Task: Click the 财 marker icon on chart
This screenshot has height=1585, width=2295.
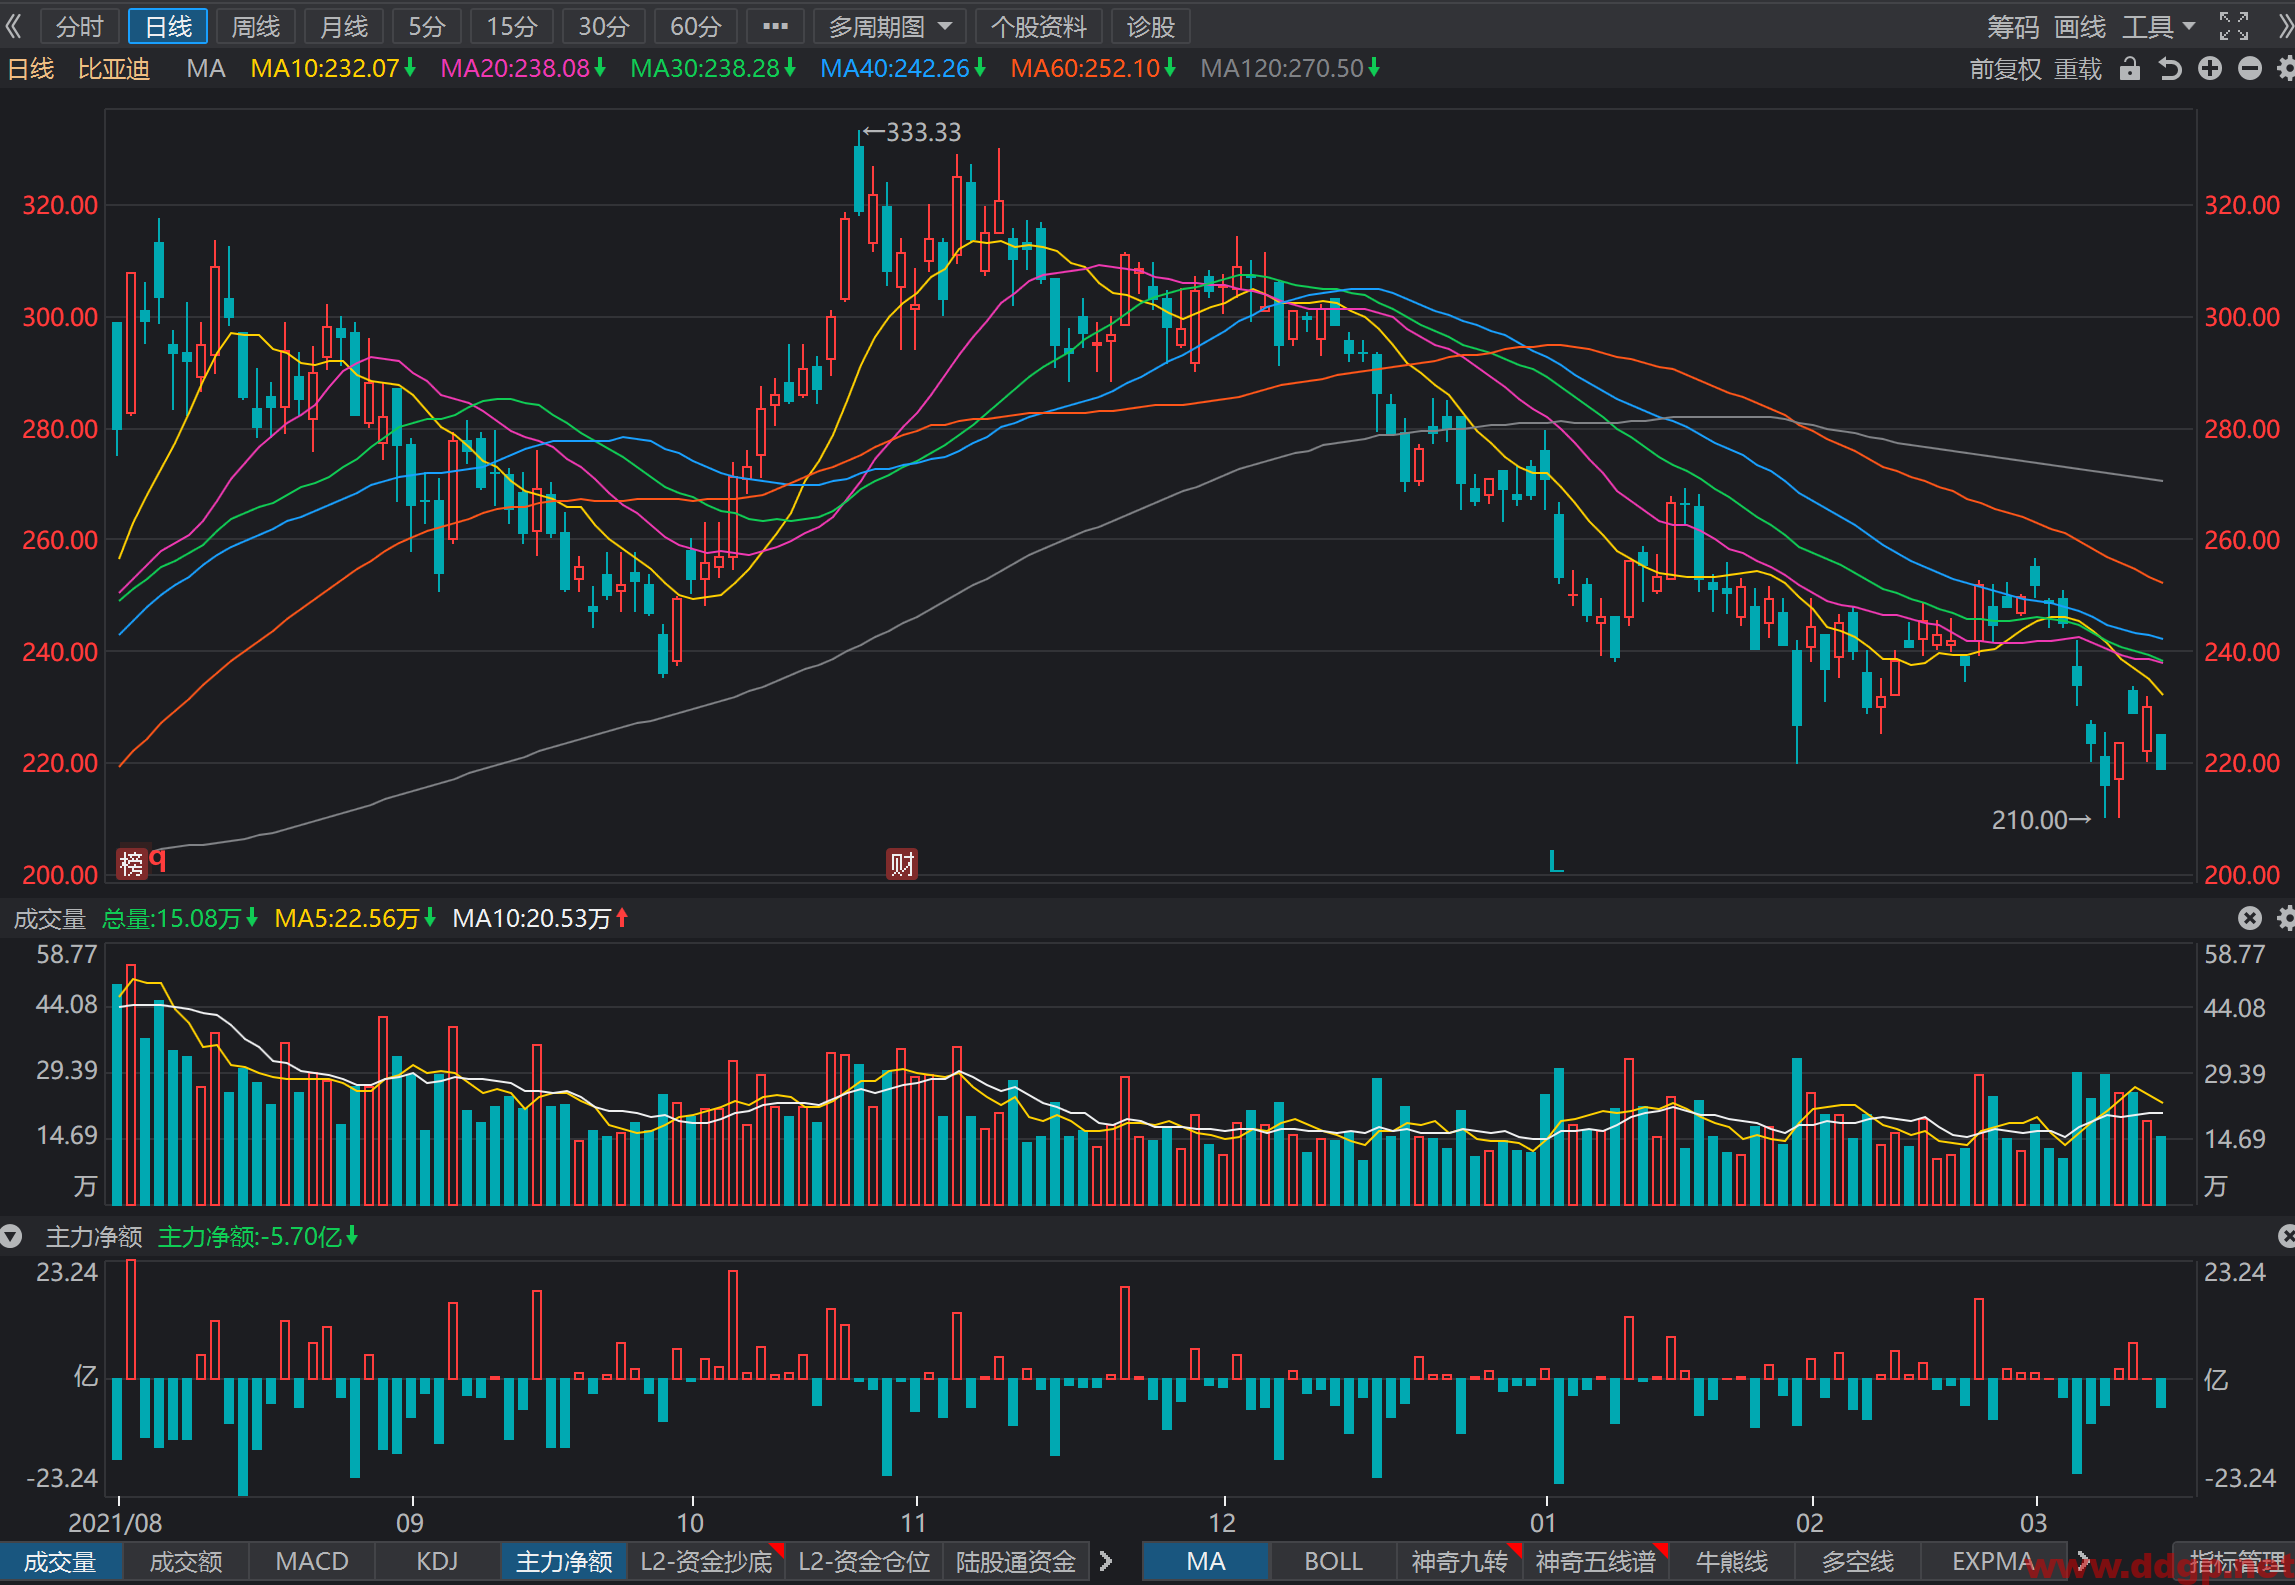Action: (x=902, y=863)
